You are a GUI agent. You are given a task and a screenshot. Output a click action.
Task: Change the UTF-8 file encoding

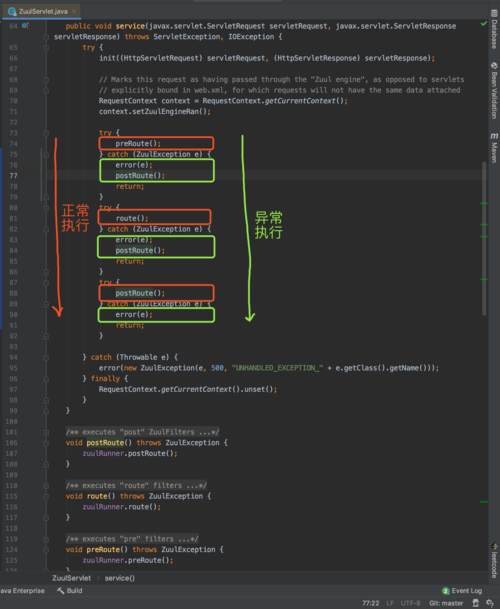(410, 603)
